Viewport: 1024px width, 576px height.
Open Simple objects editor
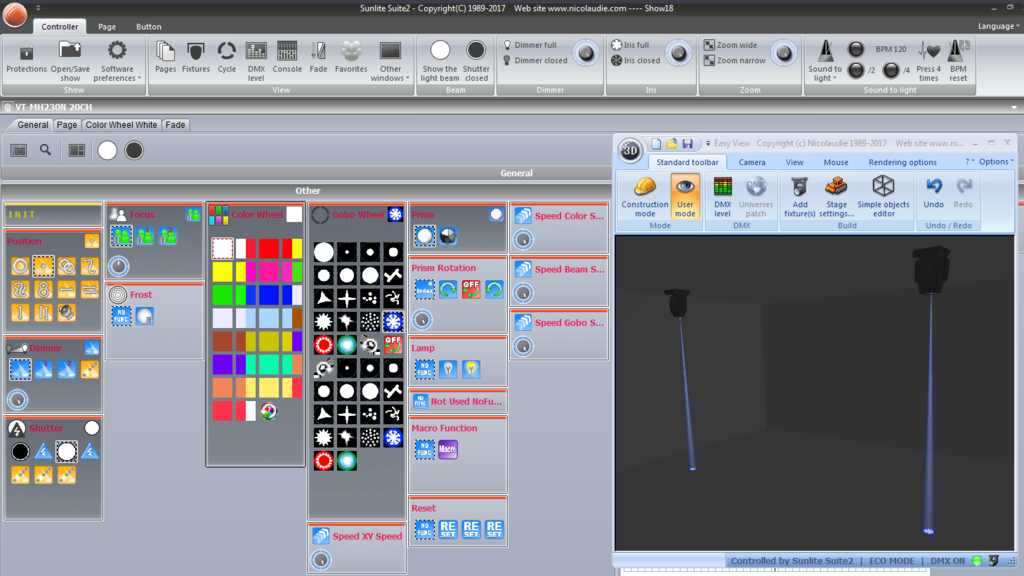883,197
